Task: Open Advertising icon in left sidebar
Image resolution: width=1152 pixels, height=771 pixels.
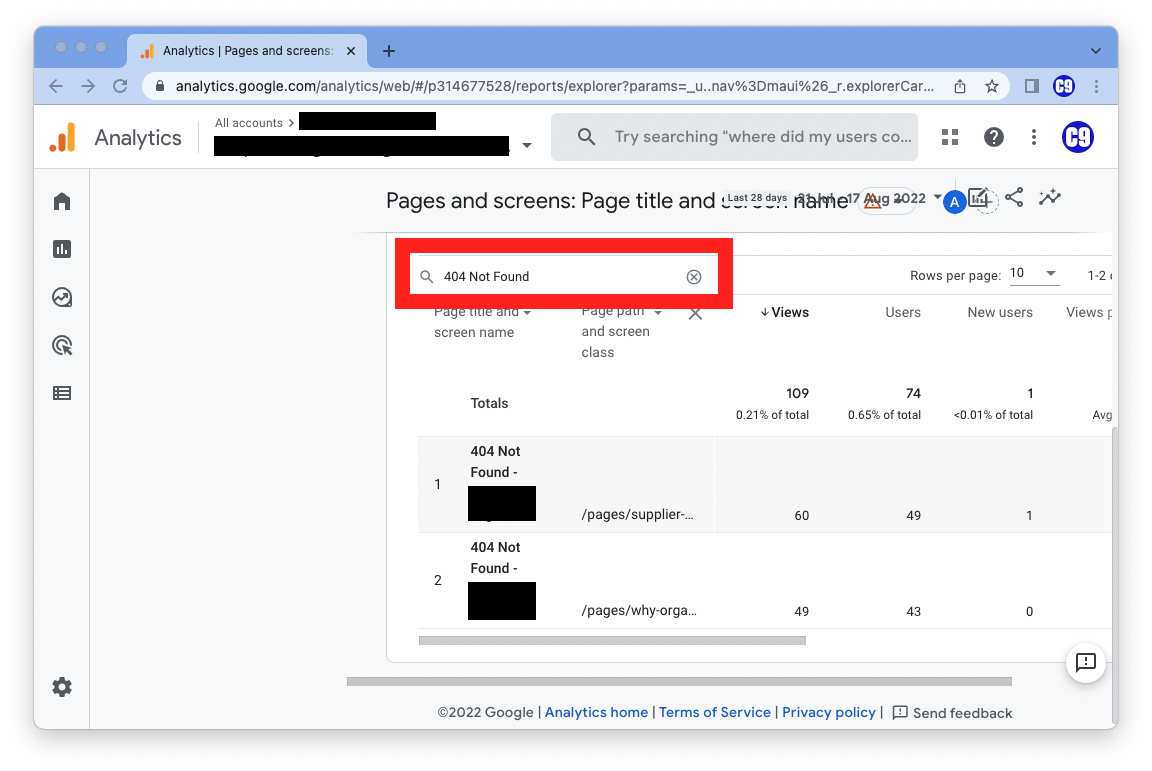Action: pyautogui.click(x=62, y=345)
